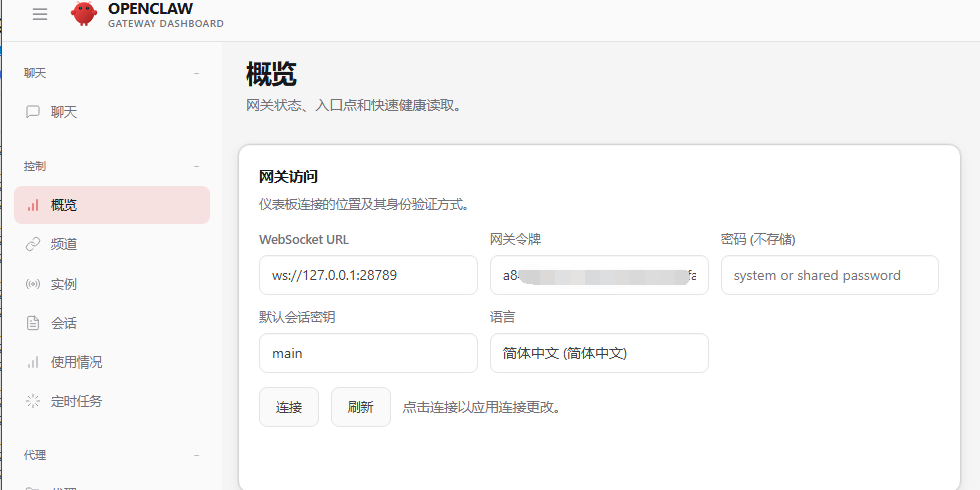Collapse the 代理 sidebar section
The width and height of the screenshot is (980, 490).
pos(196,455)
